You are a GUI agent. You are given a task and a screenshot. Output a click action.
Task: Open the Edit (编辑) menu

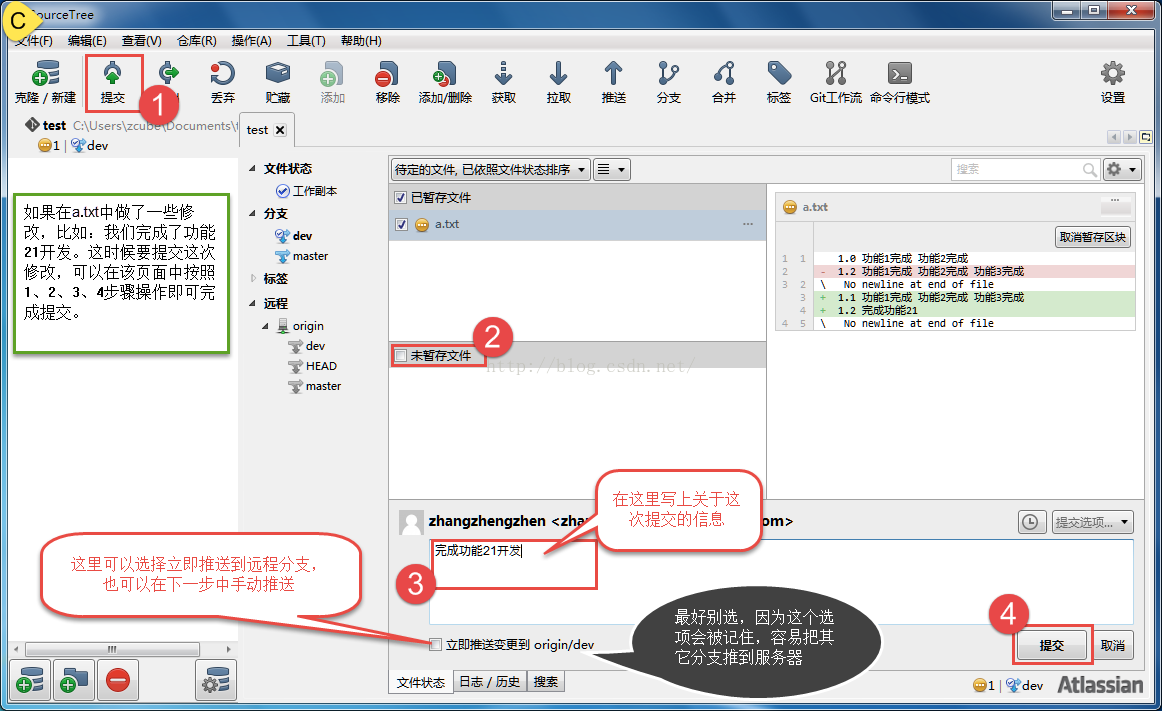coord(87,41)
